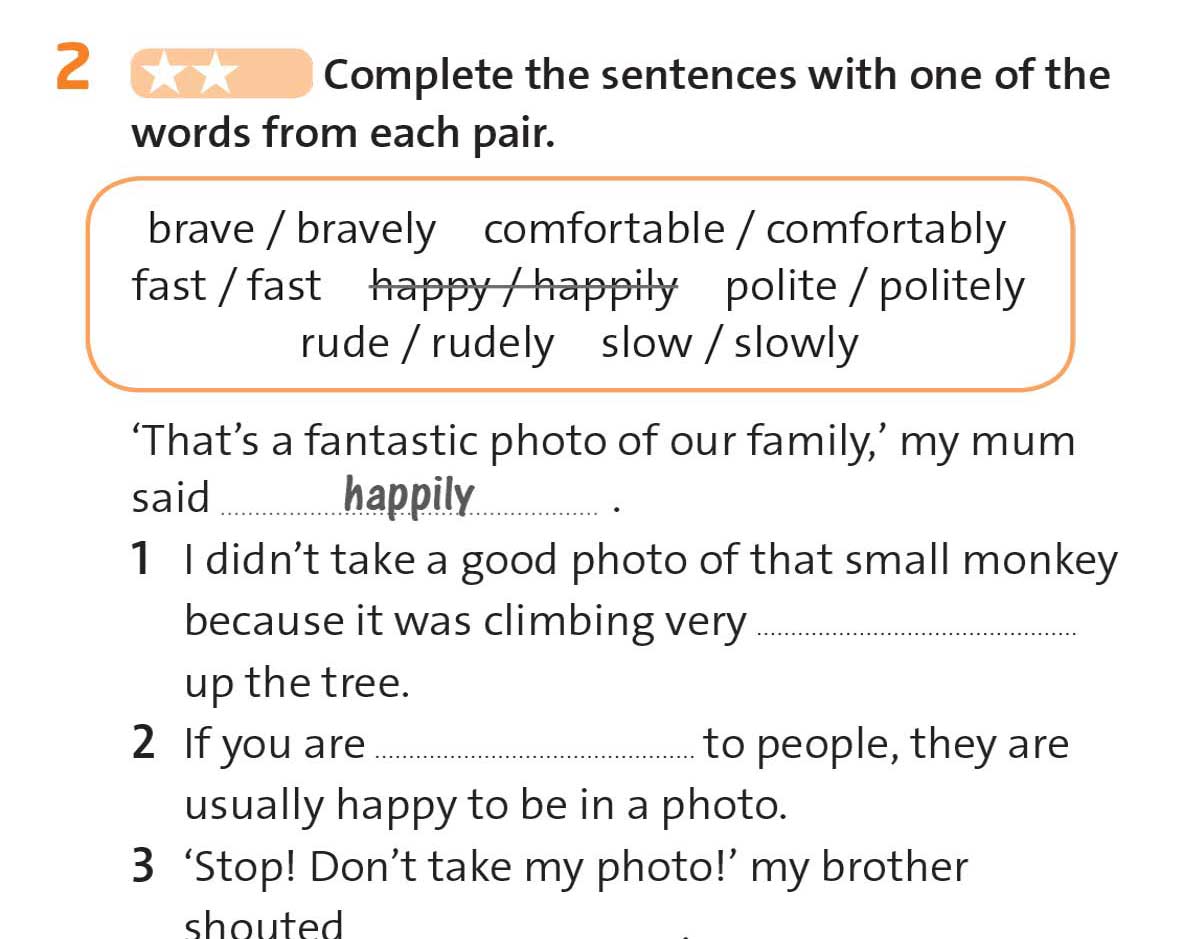
Task: Select the 'comfortable / comfortably' word pair
Action: [744, 229]
